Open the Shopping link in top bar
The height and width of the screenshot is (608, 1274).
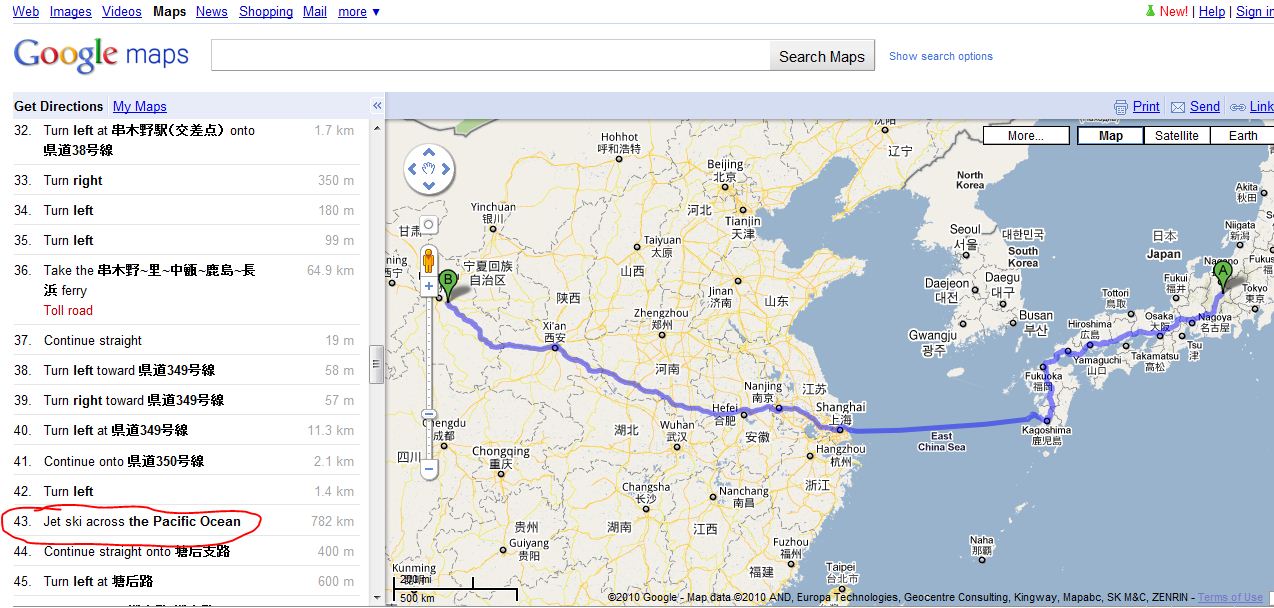[266, 12]
